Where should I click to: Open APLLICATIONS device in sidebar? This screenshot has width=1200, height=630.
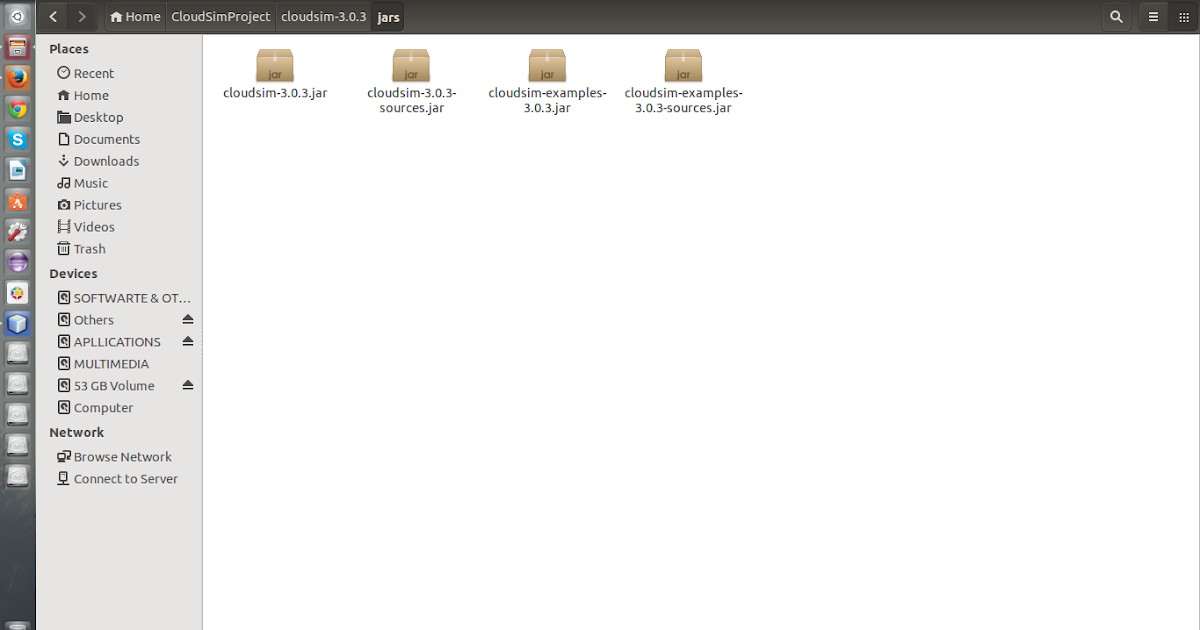coord(110,342)
